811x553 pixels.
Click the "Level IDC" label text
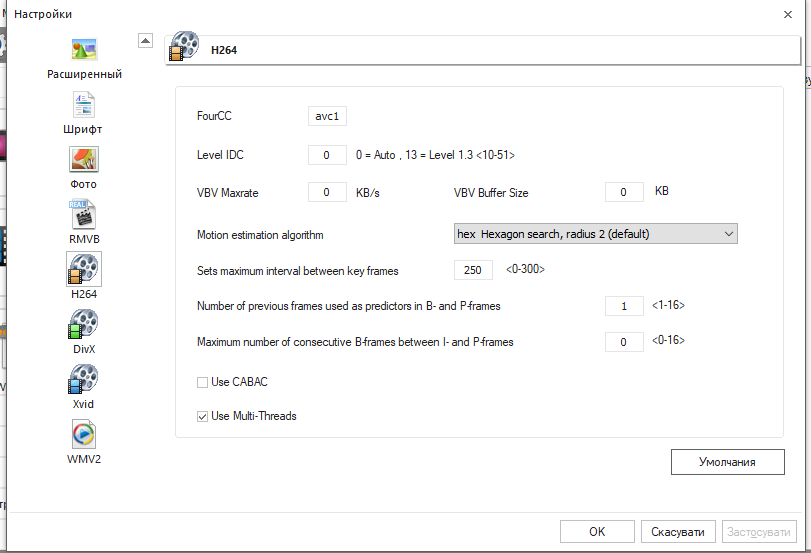[x=220, y=155]
